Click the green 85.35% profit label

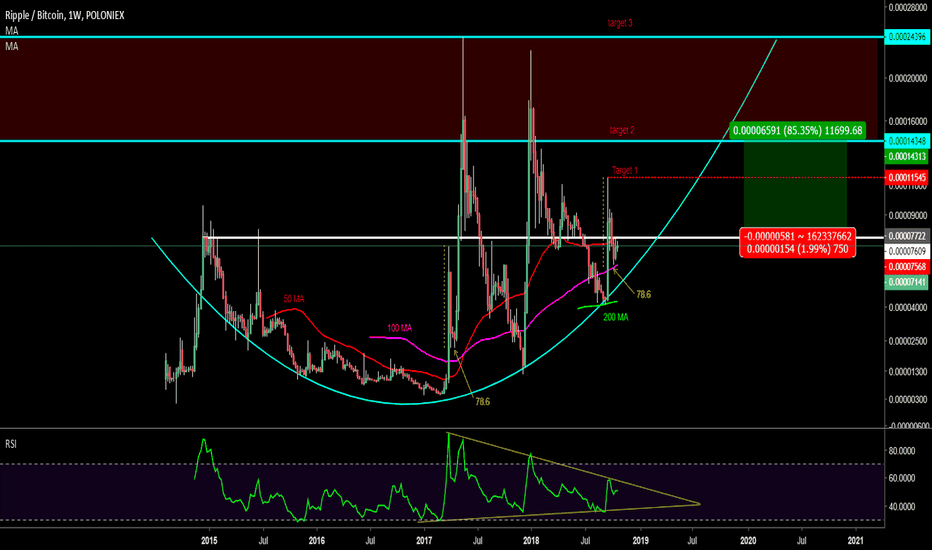tap(798, 130)
